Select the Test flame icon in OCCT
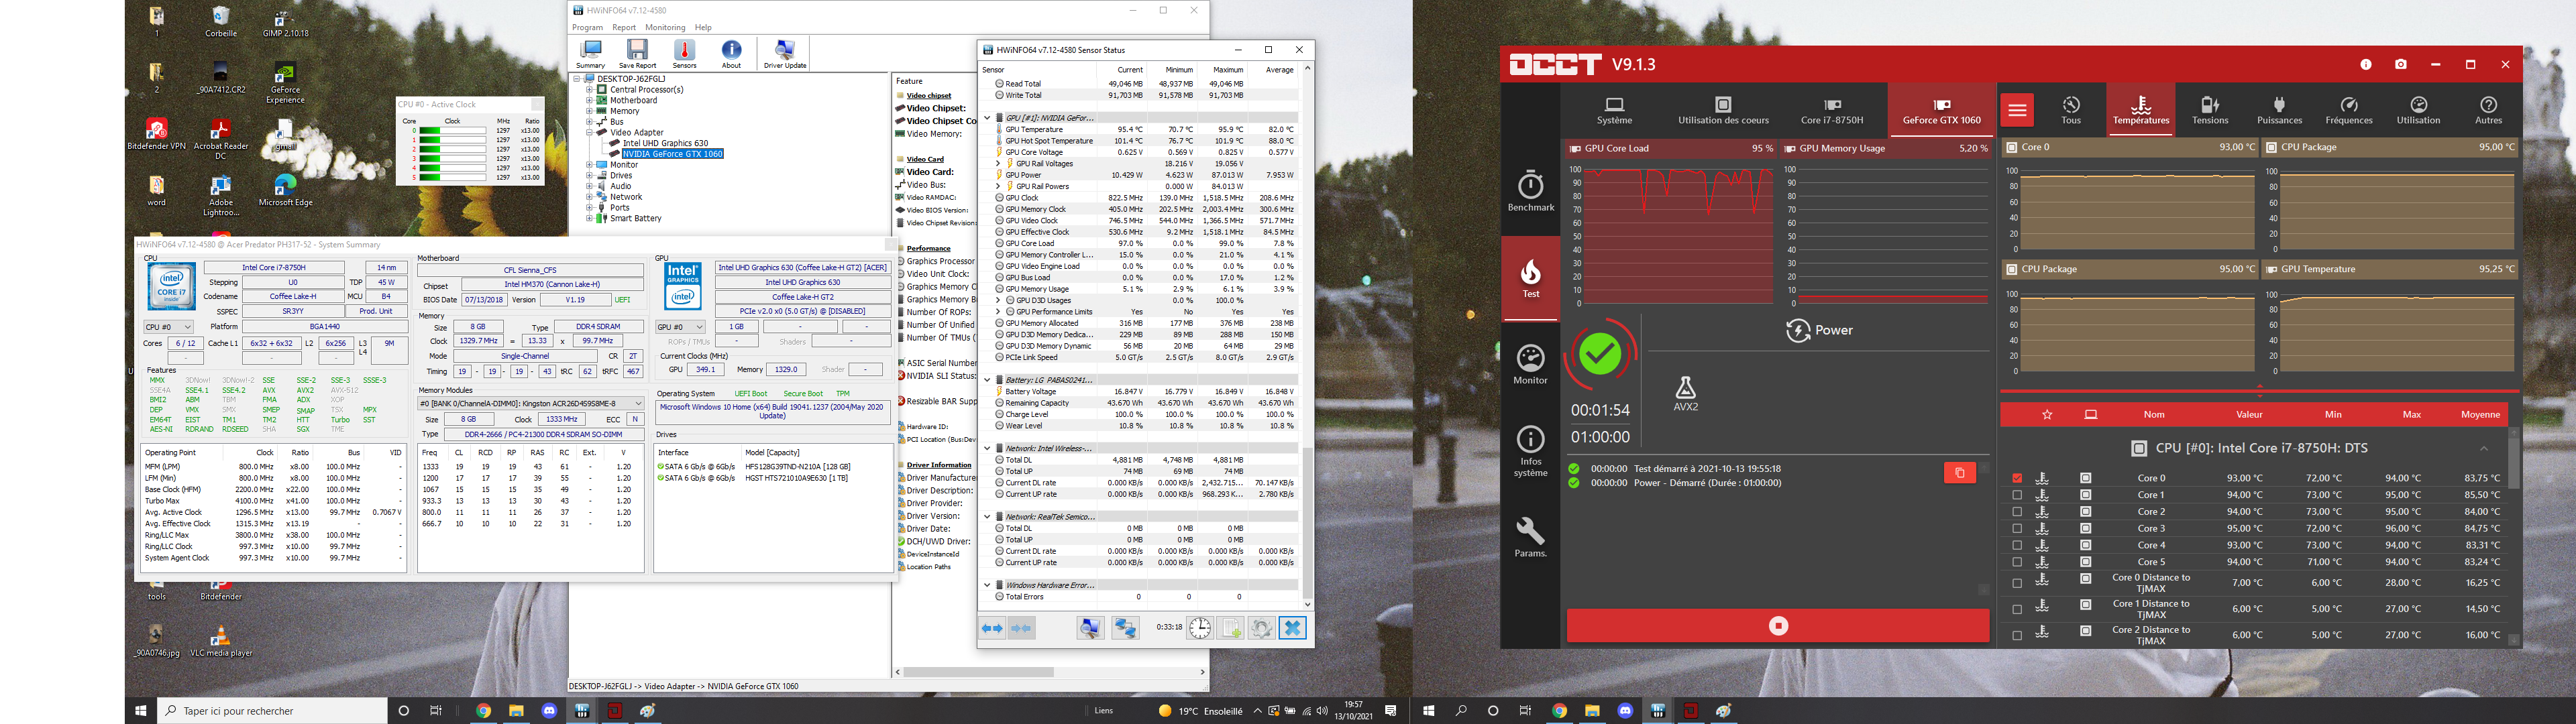 pos(1531,279)
